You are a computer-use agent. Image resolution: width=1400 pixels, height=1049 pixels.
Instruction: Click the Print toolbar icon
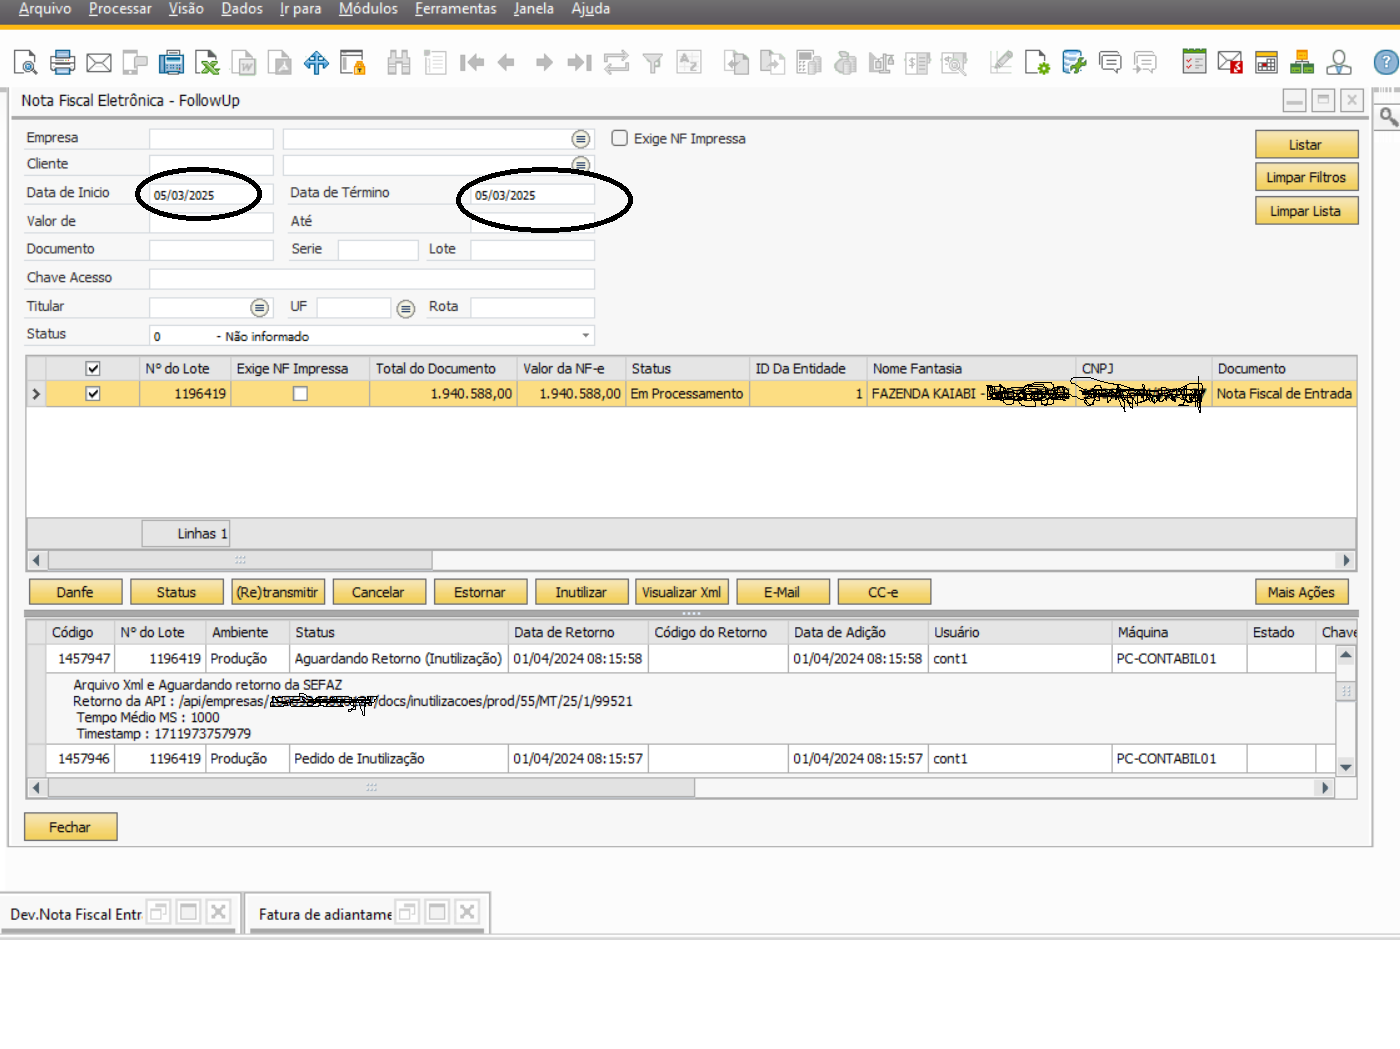pyautogui.click(x=62, y=63)
